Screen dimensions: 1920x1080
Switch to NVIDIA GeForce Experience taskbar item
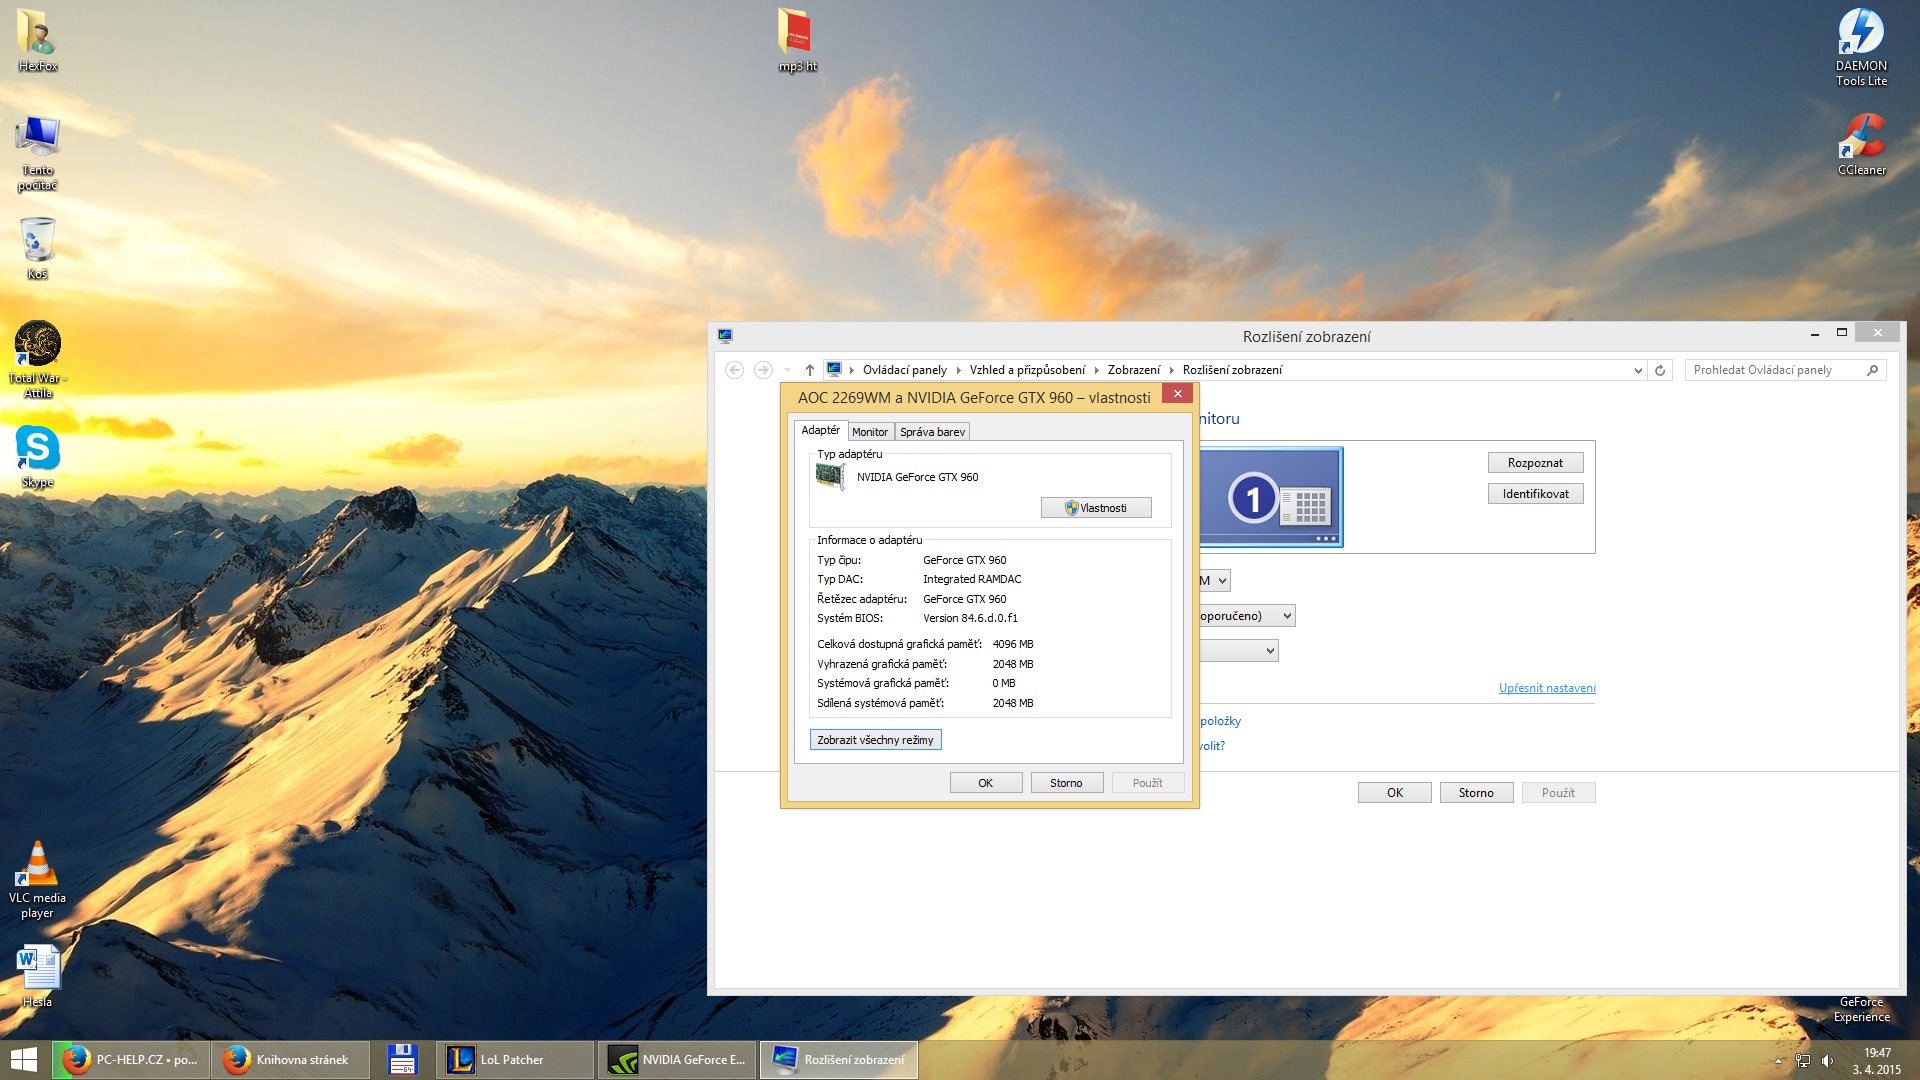click(678, 1060)
